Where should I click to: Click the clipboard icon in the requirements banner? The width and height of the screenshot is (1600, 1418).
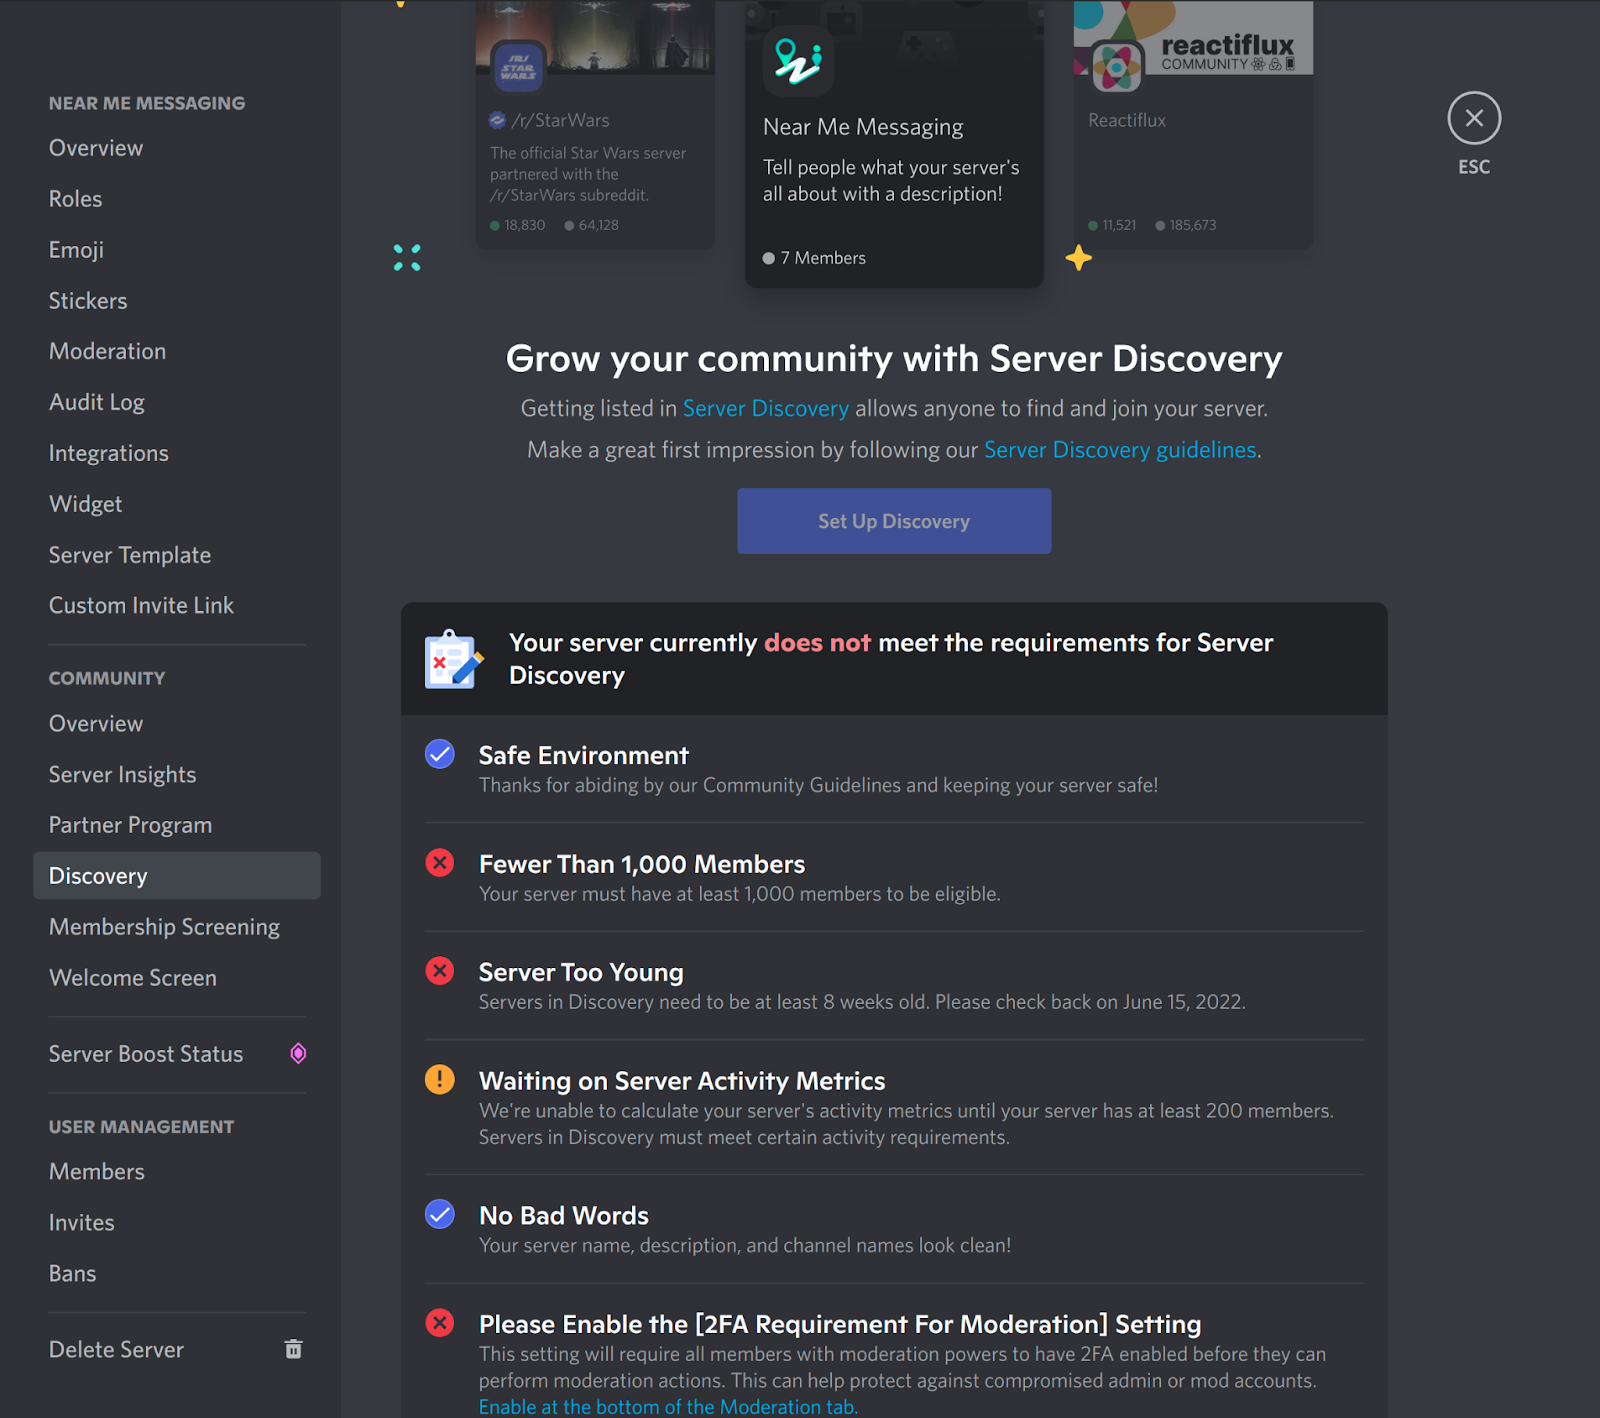click(x=452, y=660)
